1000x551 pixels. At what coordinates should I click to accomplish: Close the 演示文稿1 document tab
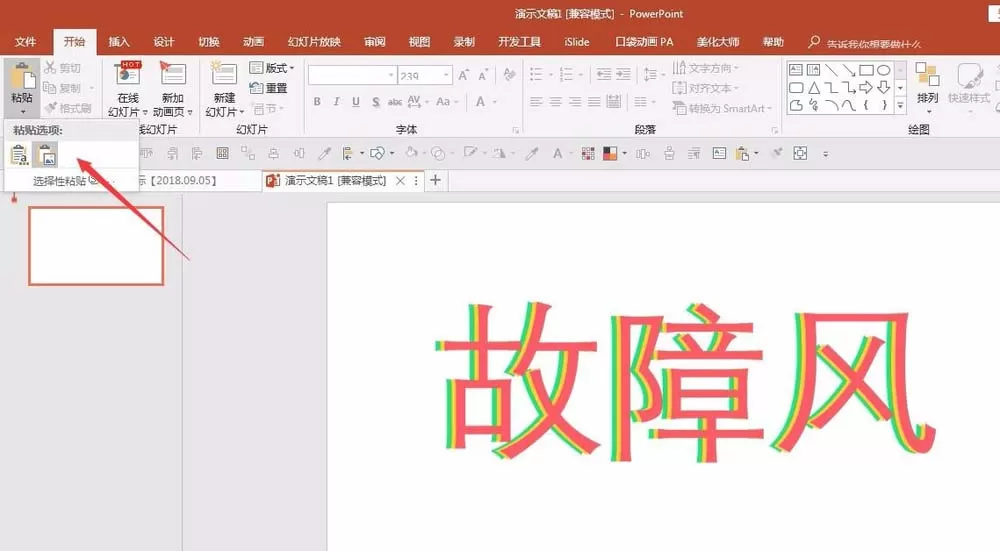(401, 180)
